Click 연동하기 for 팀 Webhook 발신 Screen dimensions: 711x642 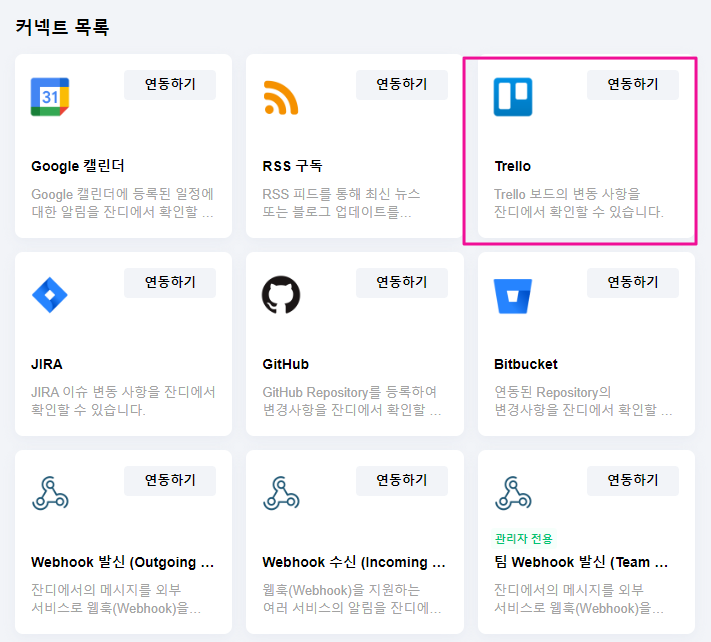(633, 480)
